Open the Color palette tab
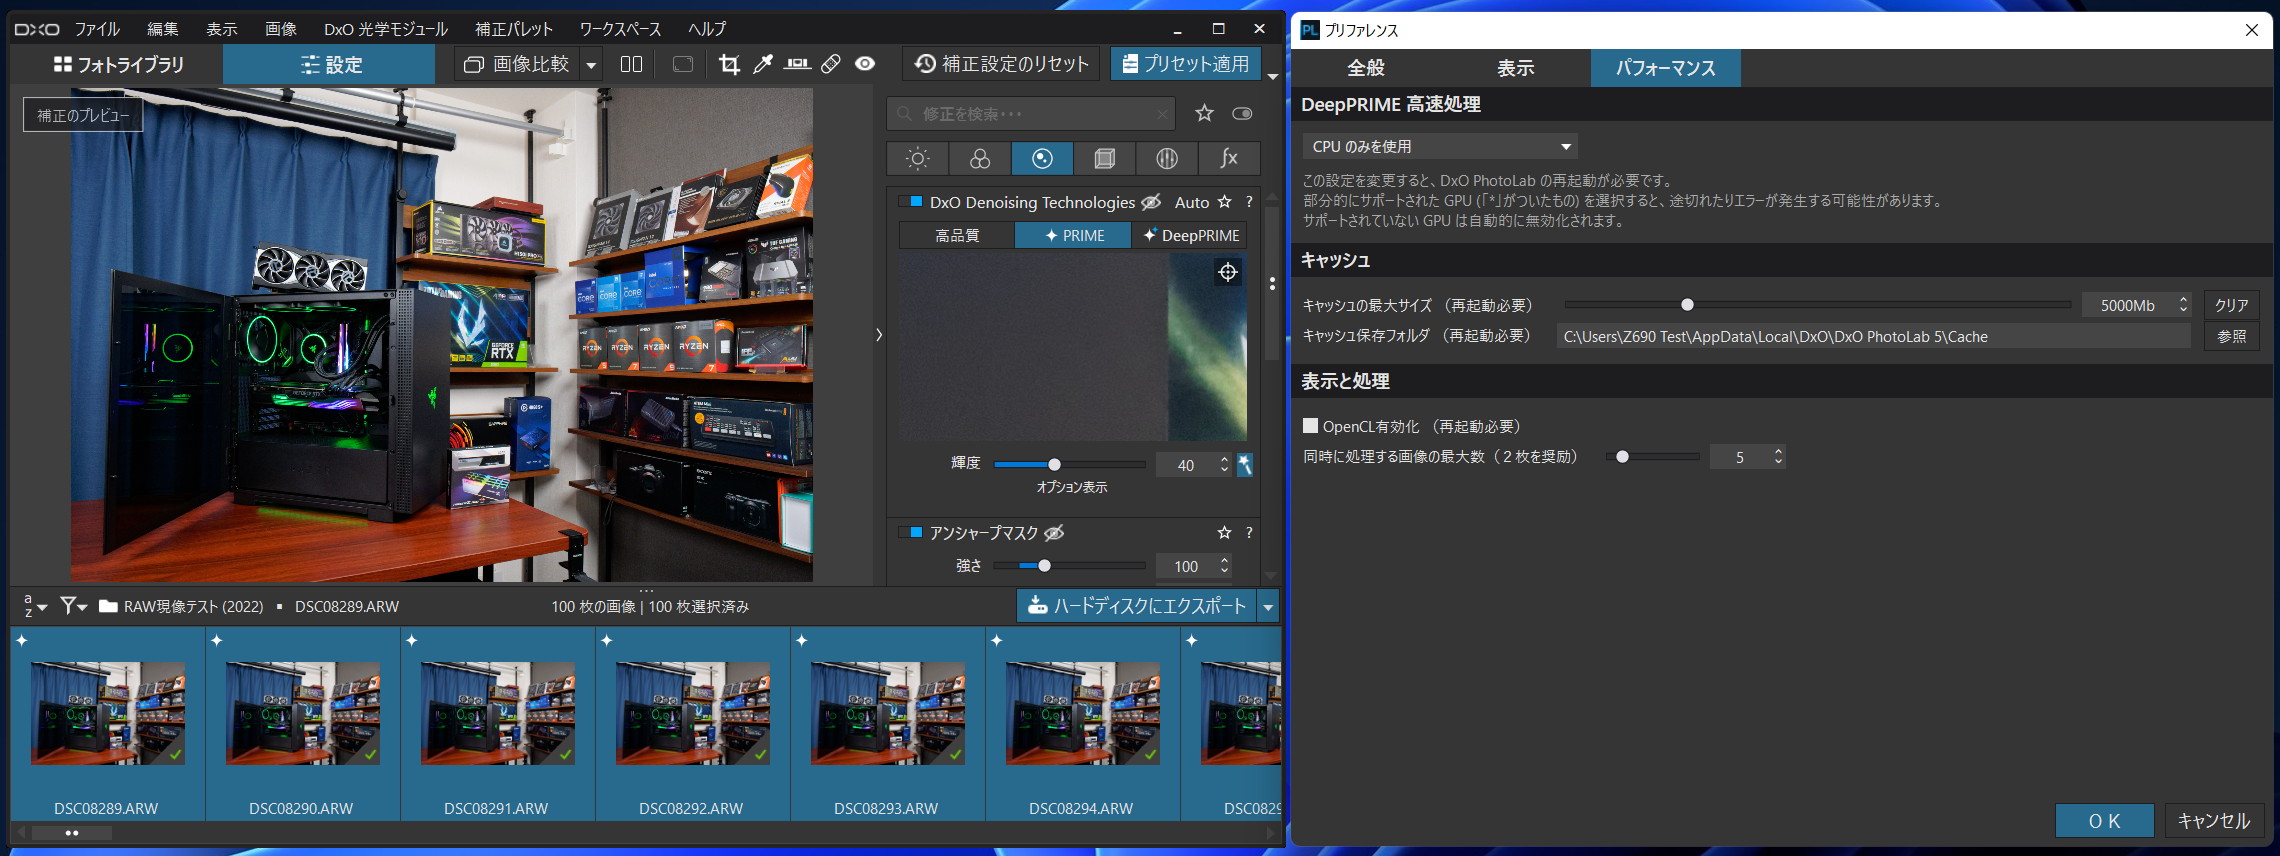The width and height of the screenshot is (2280, 856). [x=980, y=158]
